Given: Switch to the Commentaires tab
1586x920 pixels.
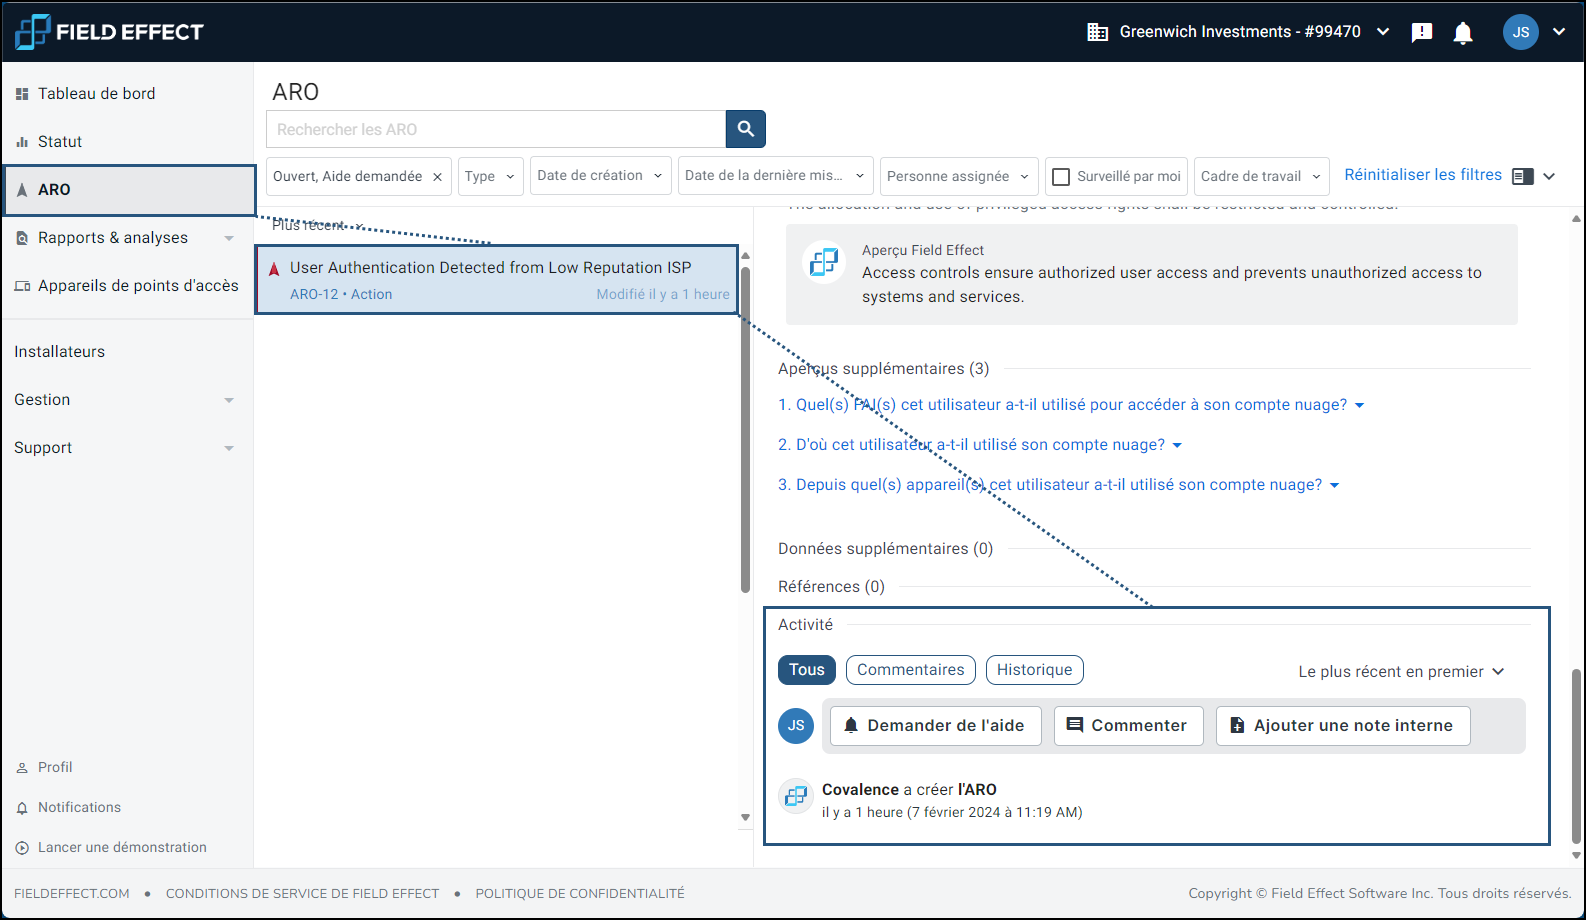Looking at the screenshot, I should [911, 670].
